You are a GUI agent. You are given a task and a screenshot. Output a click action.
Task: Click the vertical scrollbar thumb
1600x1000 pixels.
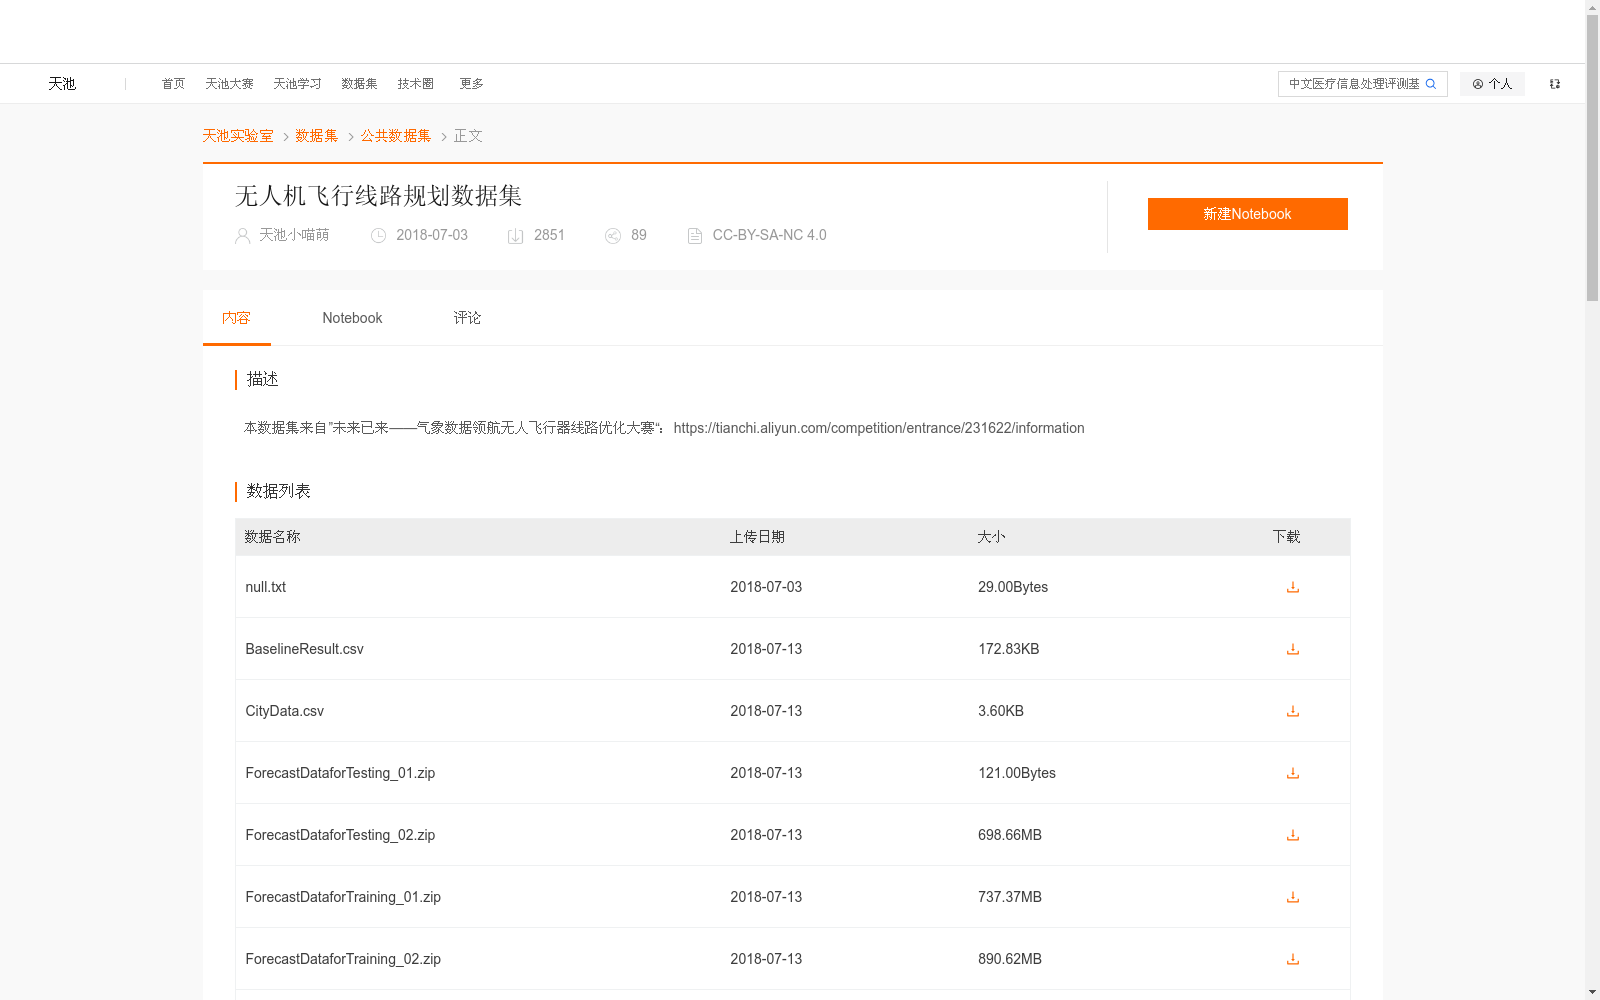[1592, 157]
